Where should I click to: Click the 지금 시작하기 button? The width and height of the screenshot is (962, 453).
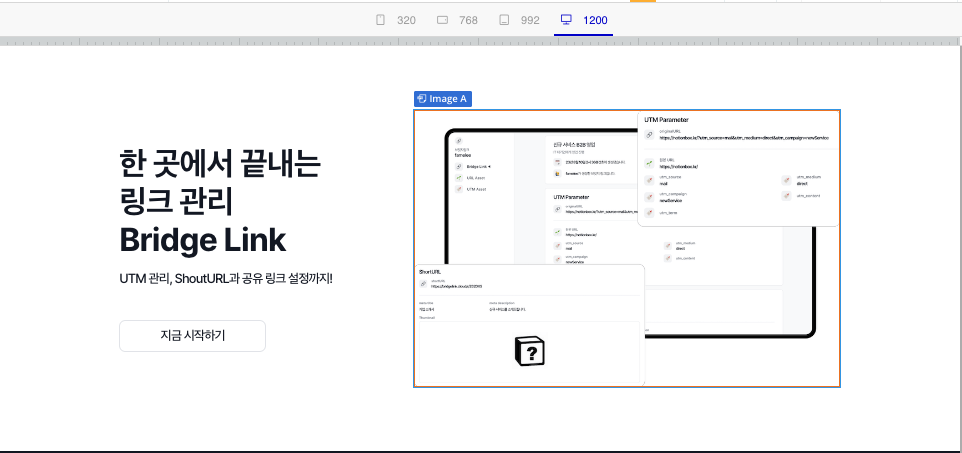193,336
